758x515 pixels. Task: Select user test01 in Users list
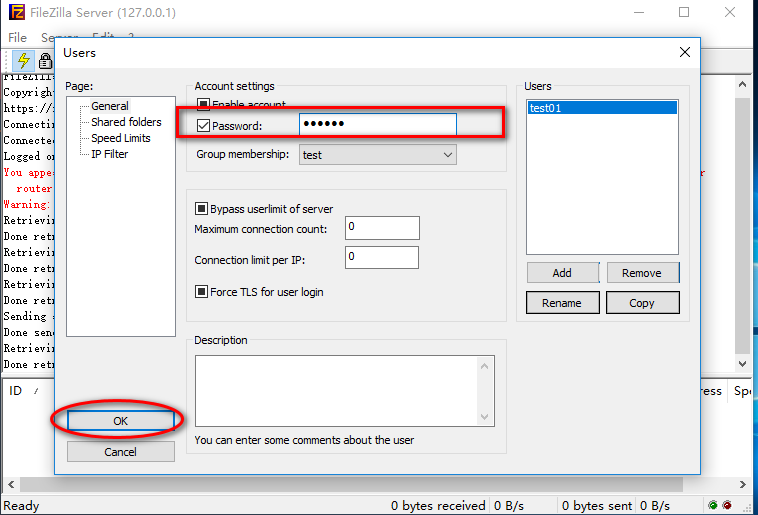[x=602, y=108]
